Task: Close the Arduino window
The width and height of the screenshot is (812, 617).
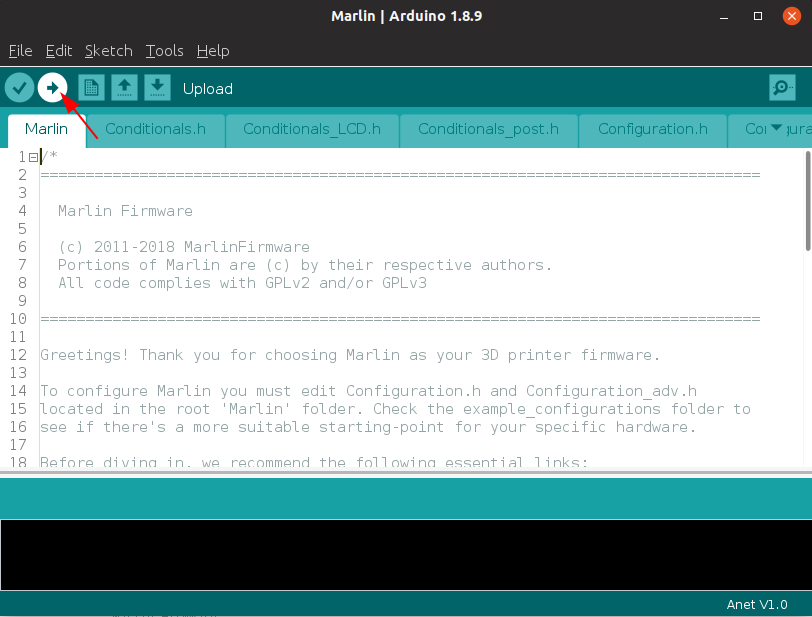Action: click(792, 17)
